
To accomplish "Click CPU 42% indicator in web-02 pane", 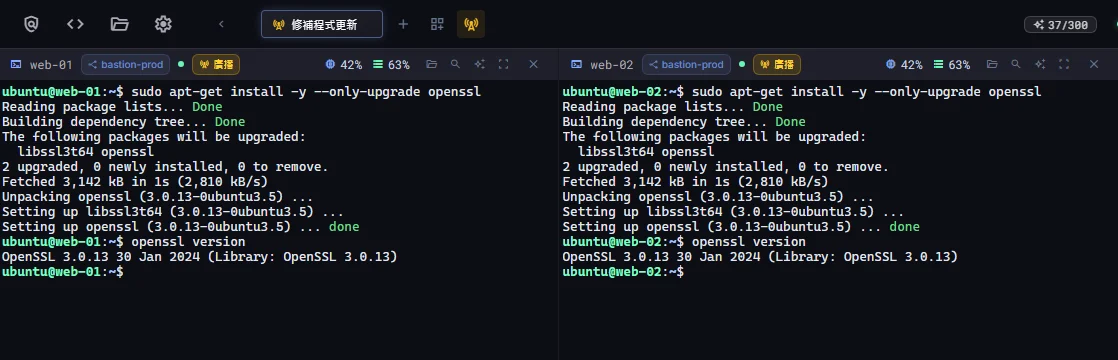I will pyautogui.click(x=904, y=65).
